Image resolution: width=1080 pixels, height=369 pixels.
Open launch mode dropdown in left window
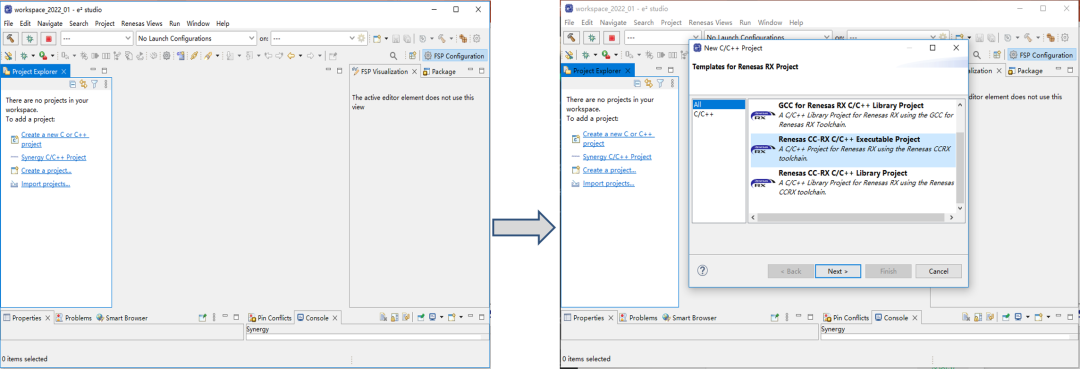96,39
